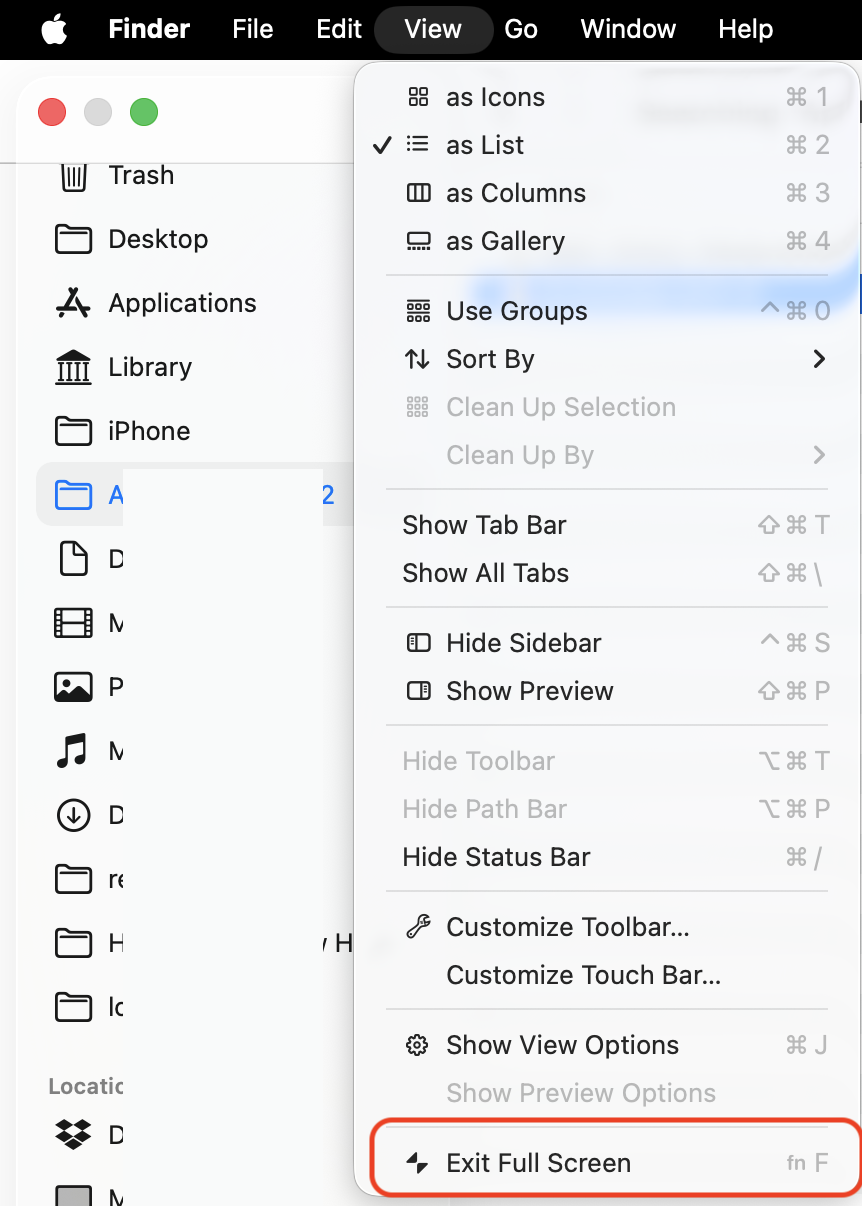Switch view to as Columns
Viewport: 862px width, 1206px height.
[x=609, y=193]
